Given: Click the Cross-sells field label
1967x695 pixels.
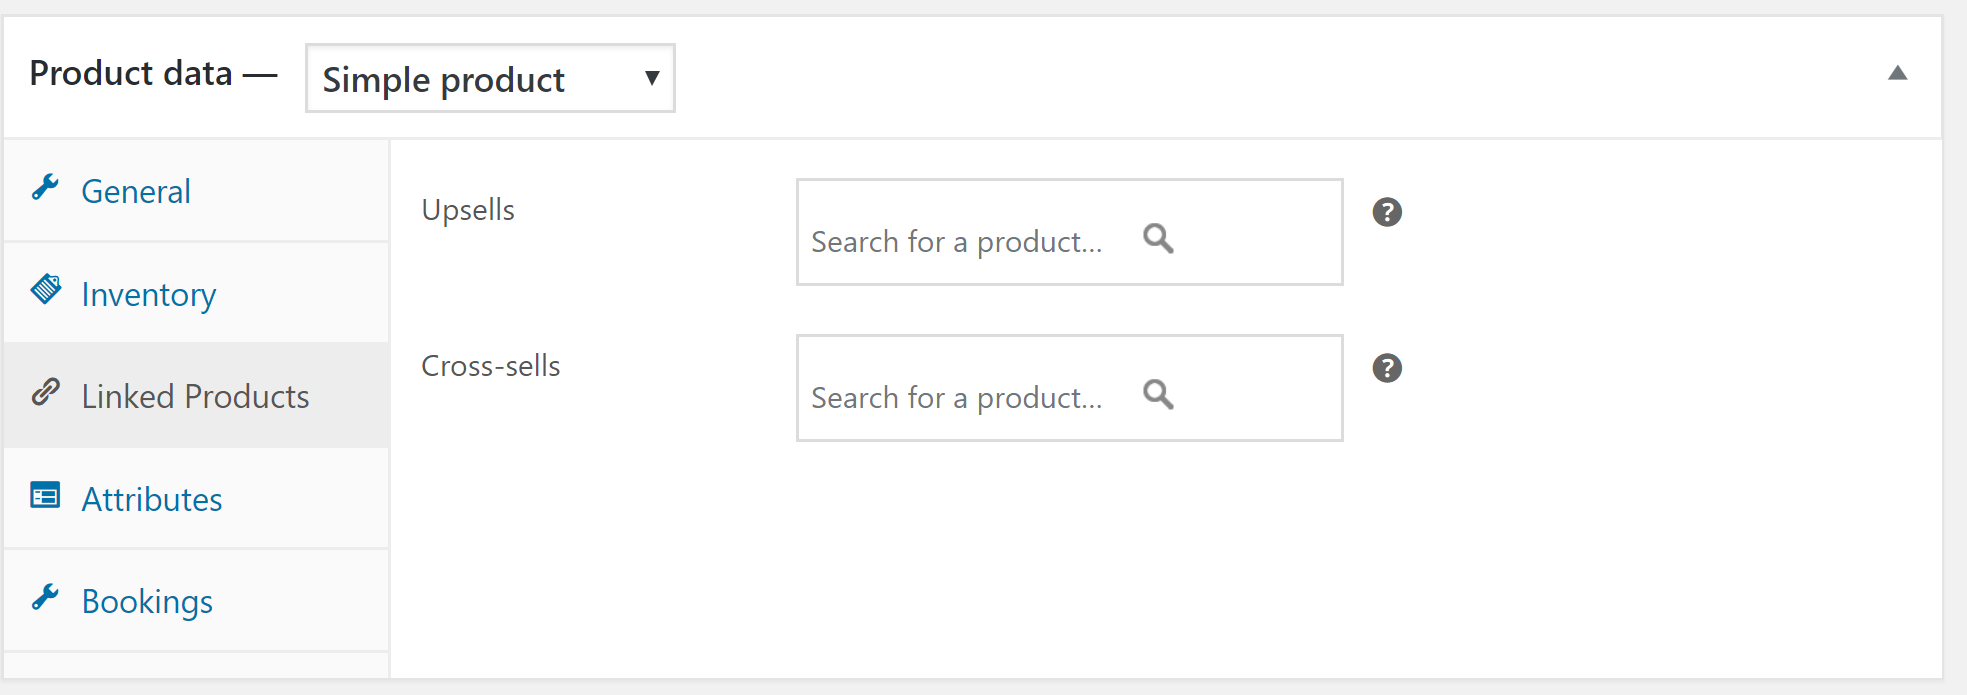Looking at the screenshot, I should click(x=490, y=366).
